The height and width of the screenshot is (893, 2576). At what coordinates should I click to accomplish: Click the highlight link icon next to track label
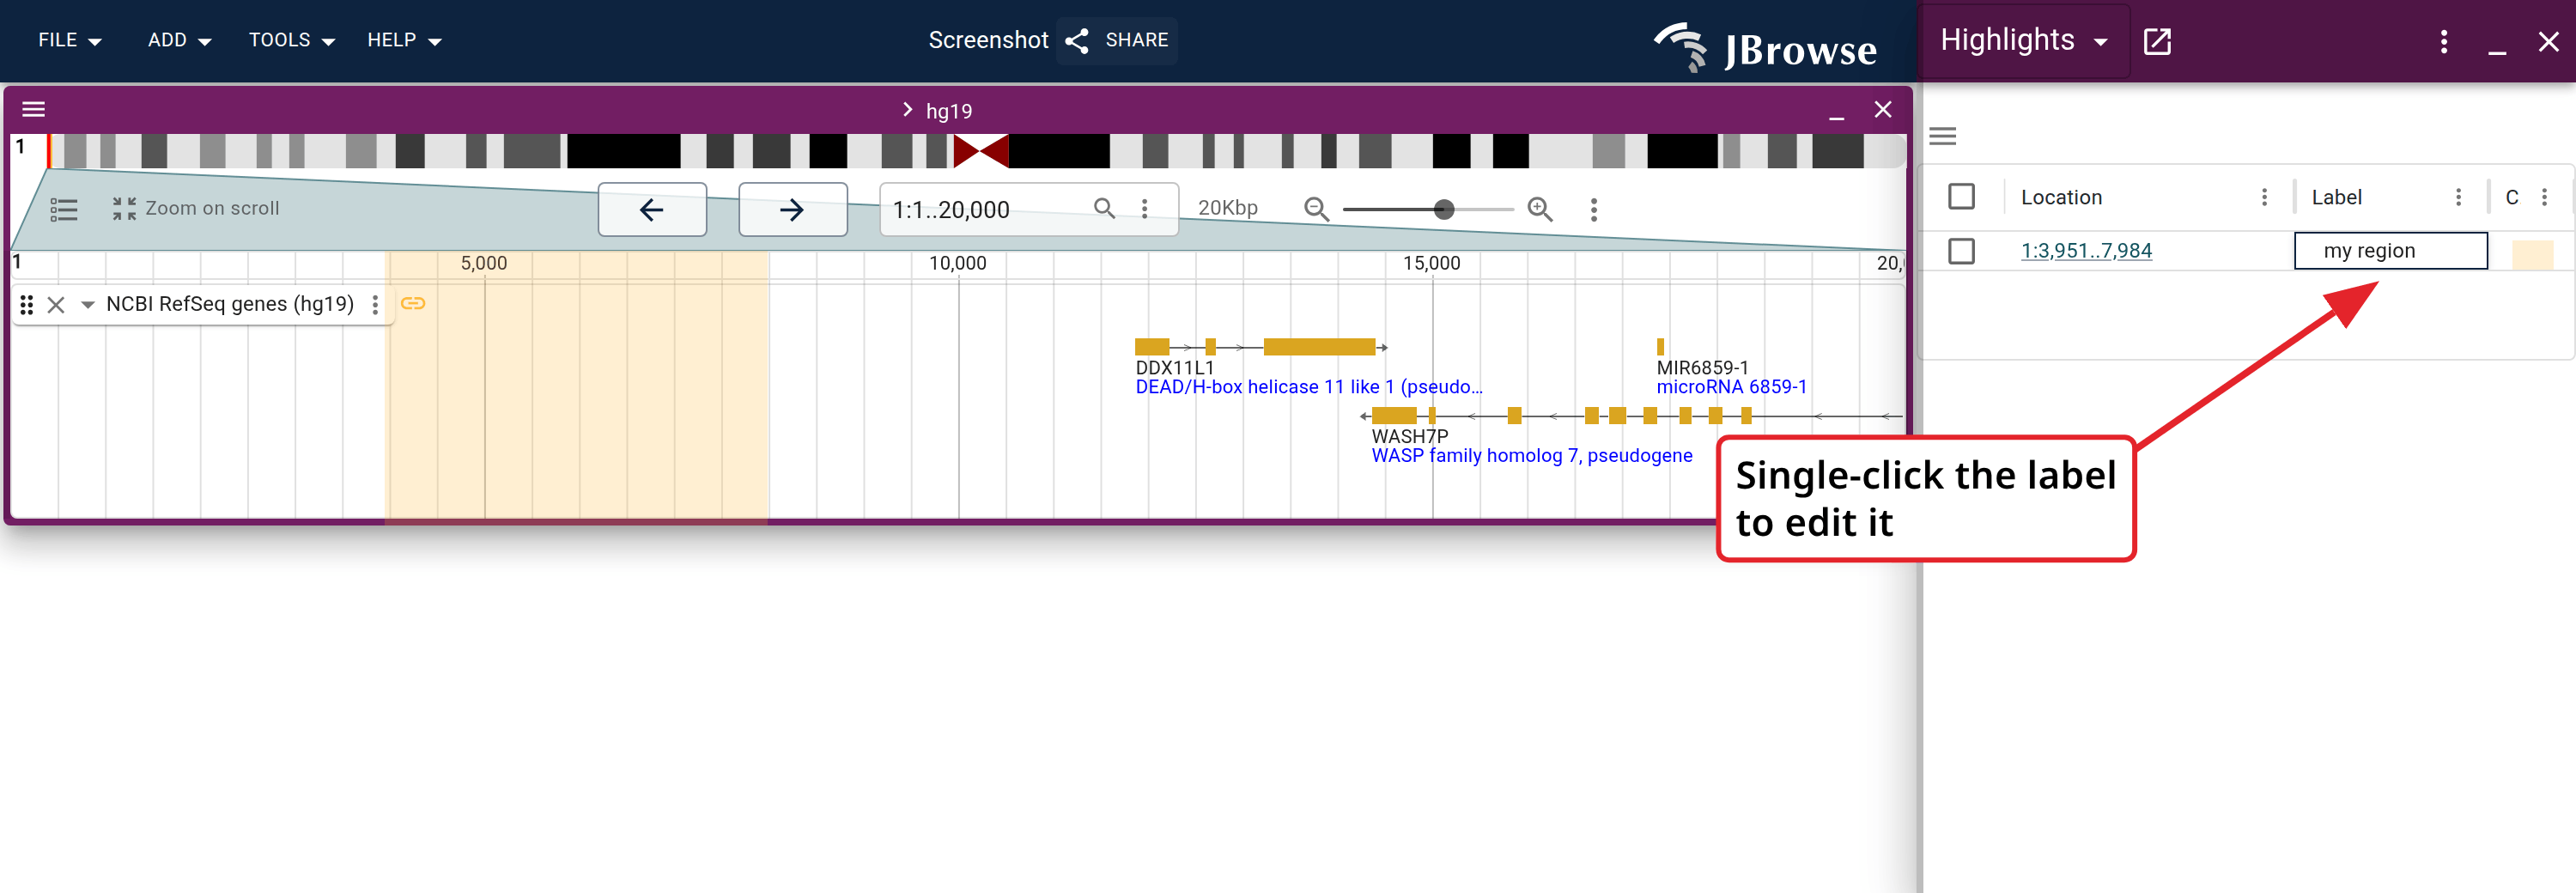[x=413, y=303]
